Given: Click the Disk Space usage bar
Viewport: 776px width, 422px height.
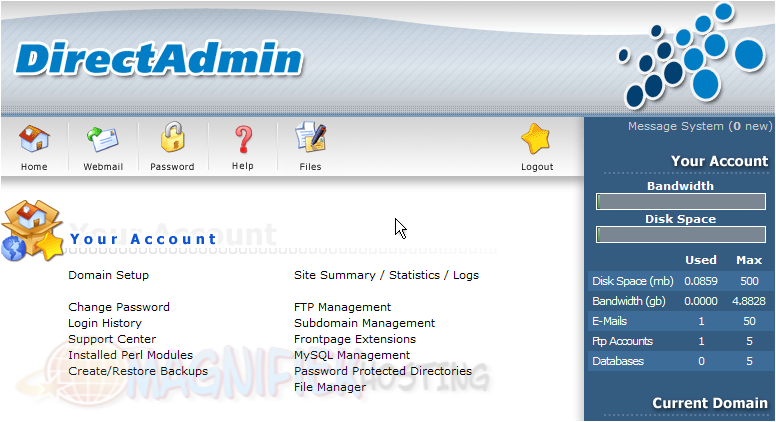Looking at the screenshot, I should (x=681, y=234).
